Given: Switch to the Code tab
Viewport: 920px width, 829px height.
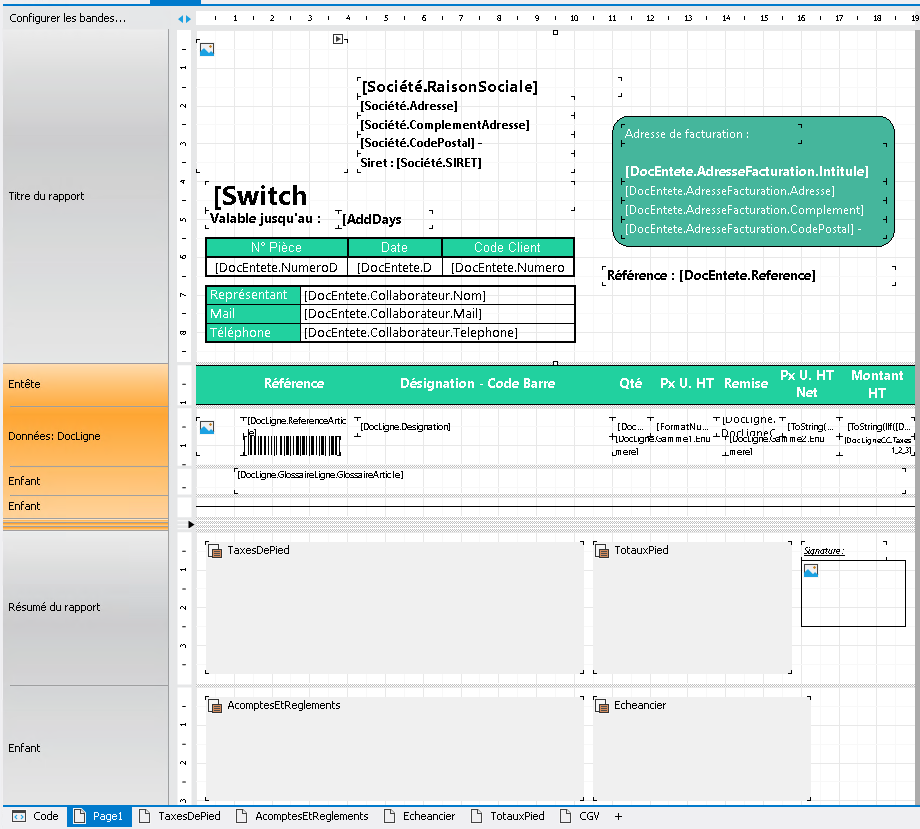Looking at the screenshot, I should (x=35, y=816).
